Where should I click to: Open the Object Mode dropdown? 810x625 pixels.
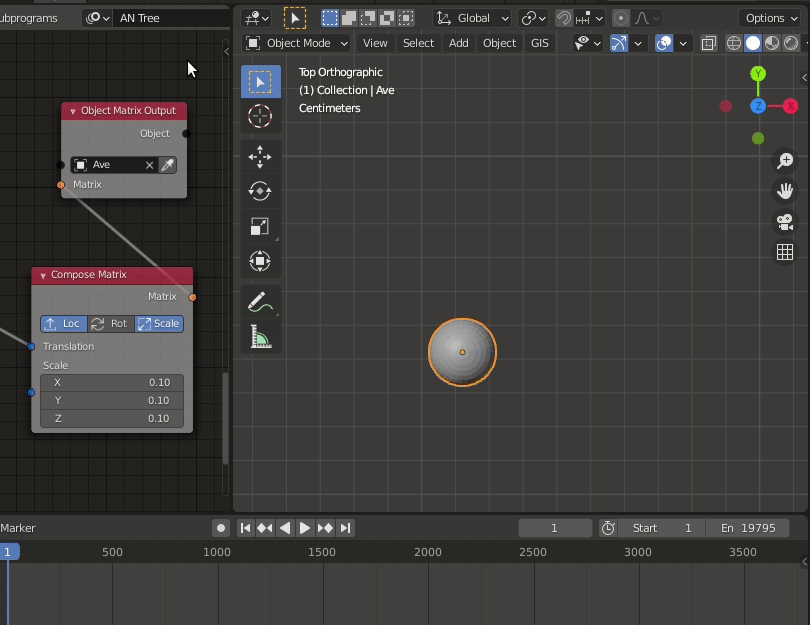coord(295,43)
